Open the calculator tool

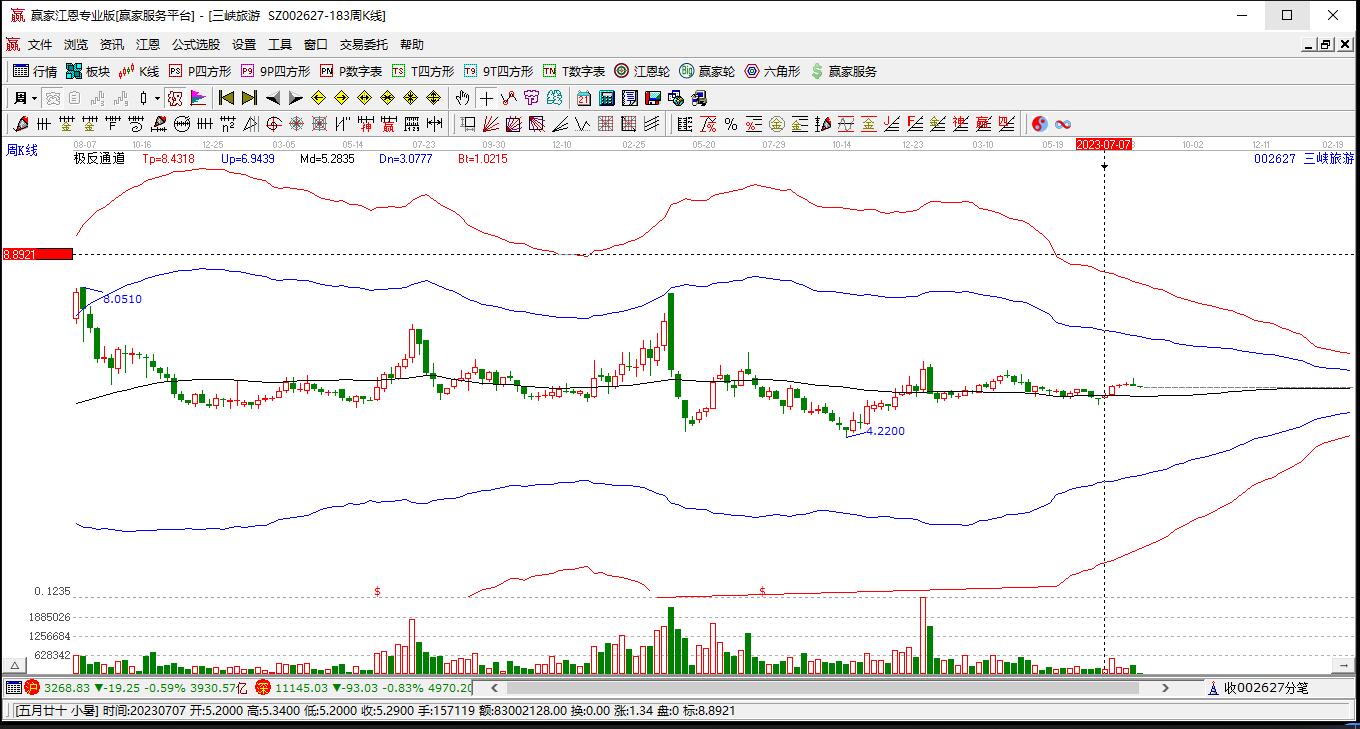pyautogui.click(x=607, y=98)
